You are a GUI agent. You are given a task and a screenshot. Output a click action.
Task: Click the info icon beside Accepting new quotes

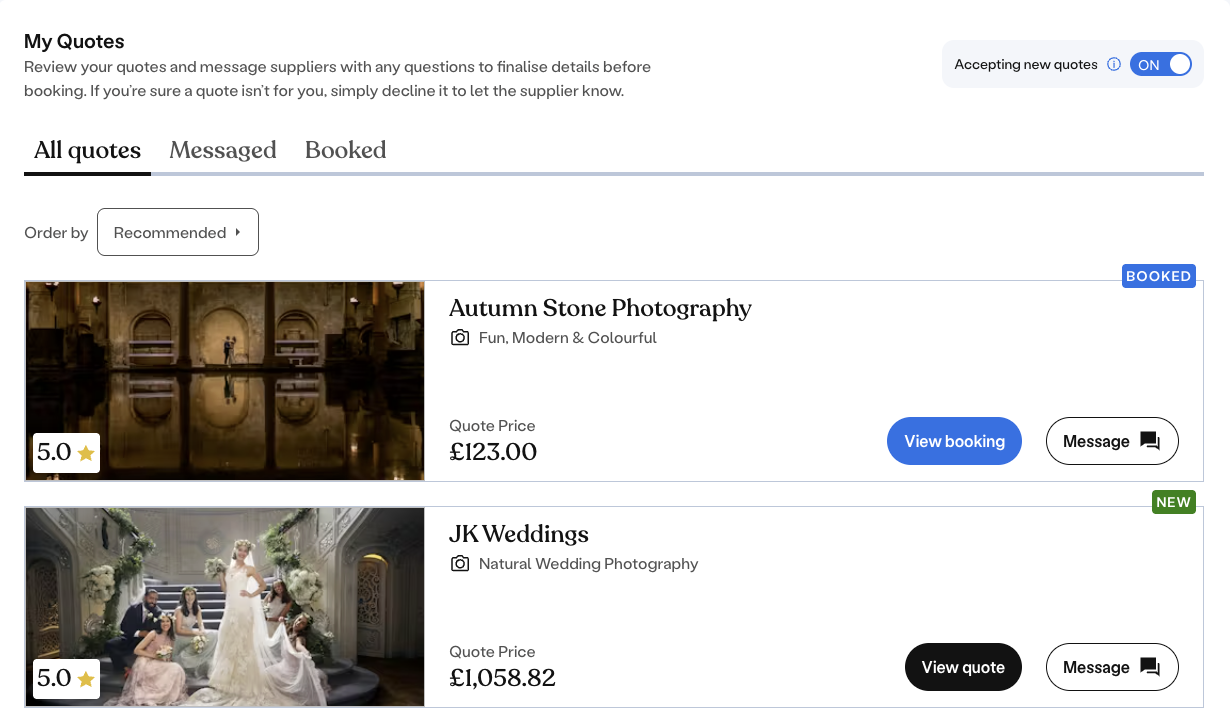(x=1114, y=65)
